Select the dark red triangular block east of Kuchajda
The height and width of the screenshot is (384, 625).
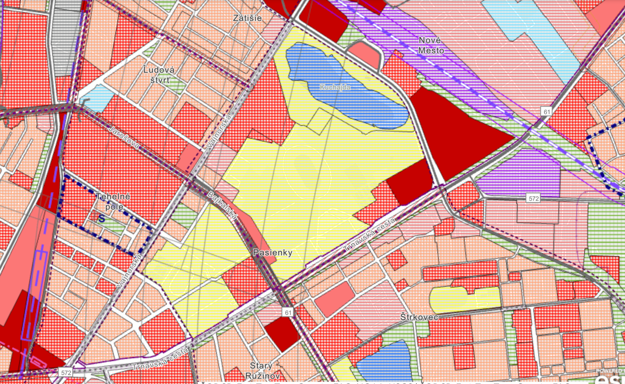point(458,132)
